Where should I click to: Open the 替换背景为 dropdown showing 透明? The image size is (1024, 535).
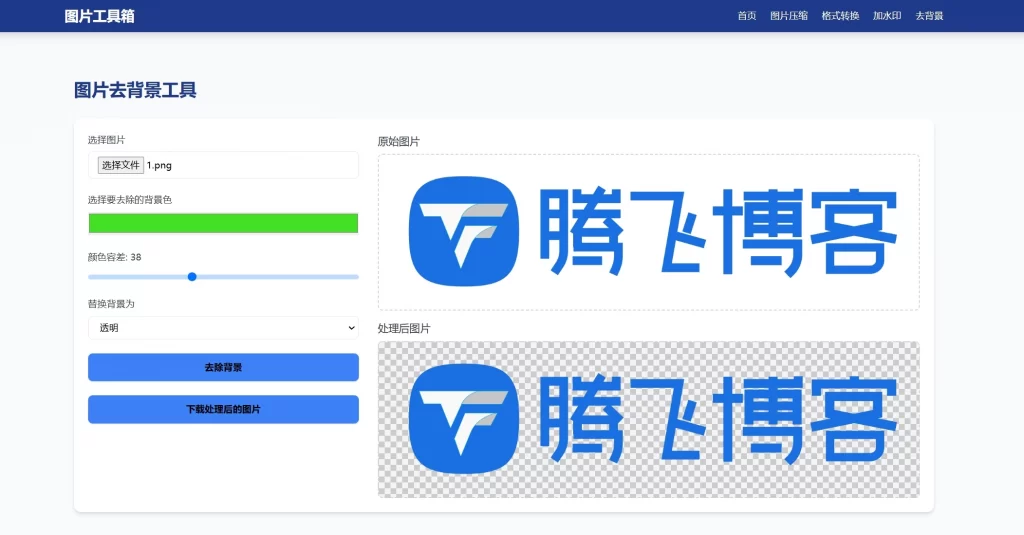pos(223,328)
